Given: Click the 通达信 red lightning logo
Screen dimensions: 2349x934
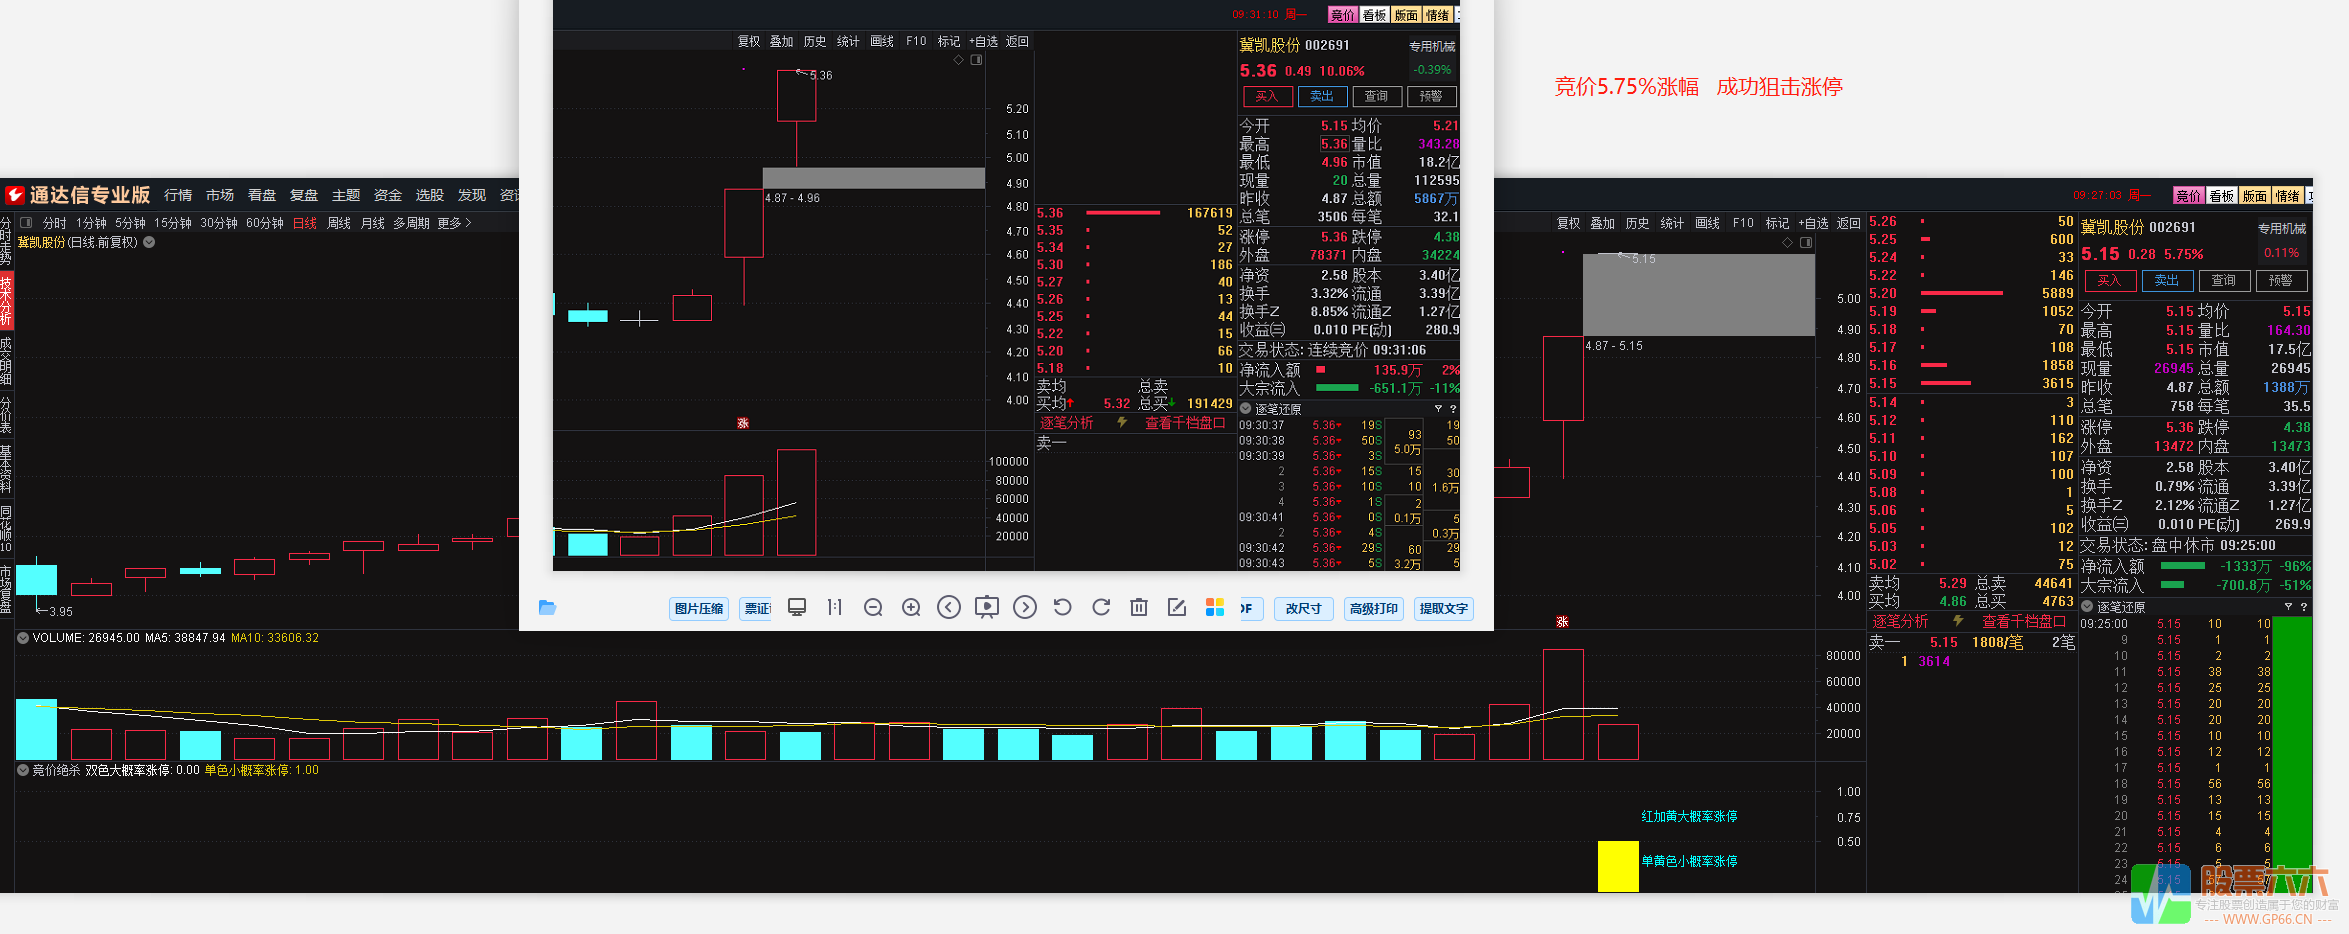Looking at the screenshot, I should 15,195.
